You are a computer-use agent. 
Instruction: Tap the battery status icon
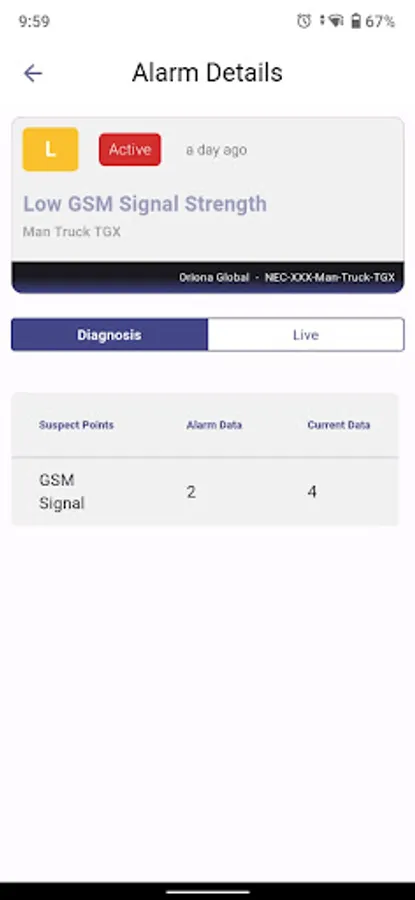(x=356, y=21)
